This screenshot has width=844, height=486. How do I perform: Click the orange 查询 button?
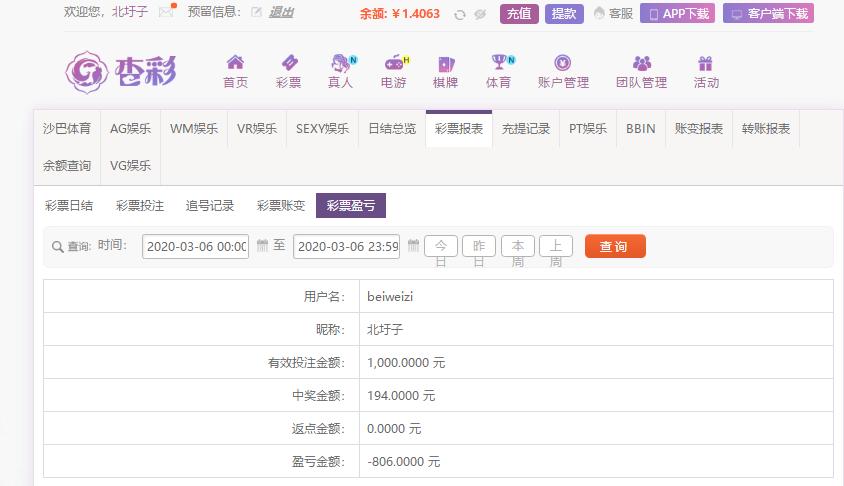tap(615, 246)
